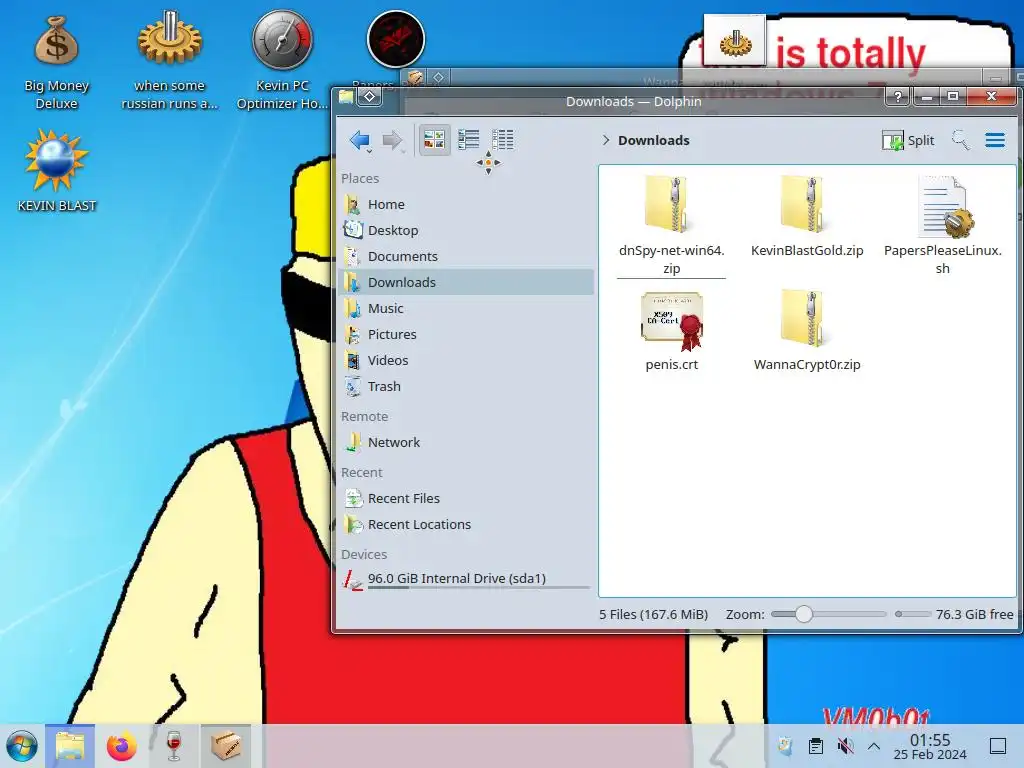1024x768 pixels.
Task: Click the 76.3 GiB free label
Action: (974, 615)
